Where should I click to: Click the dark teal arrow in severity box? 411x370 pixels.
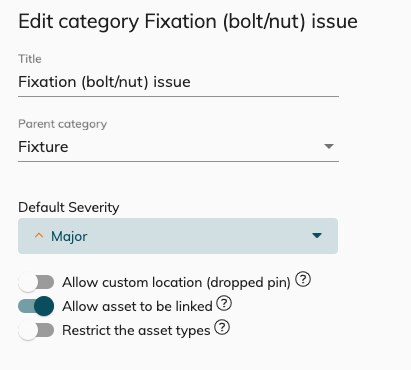(317, 236)
